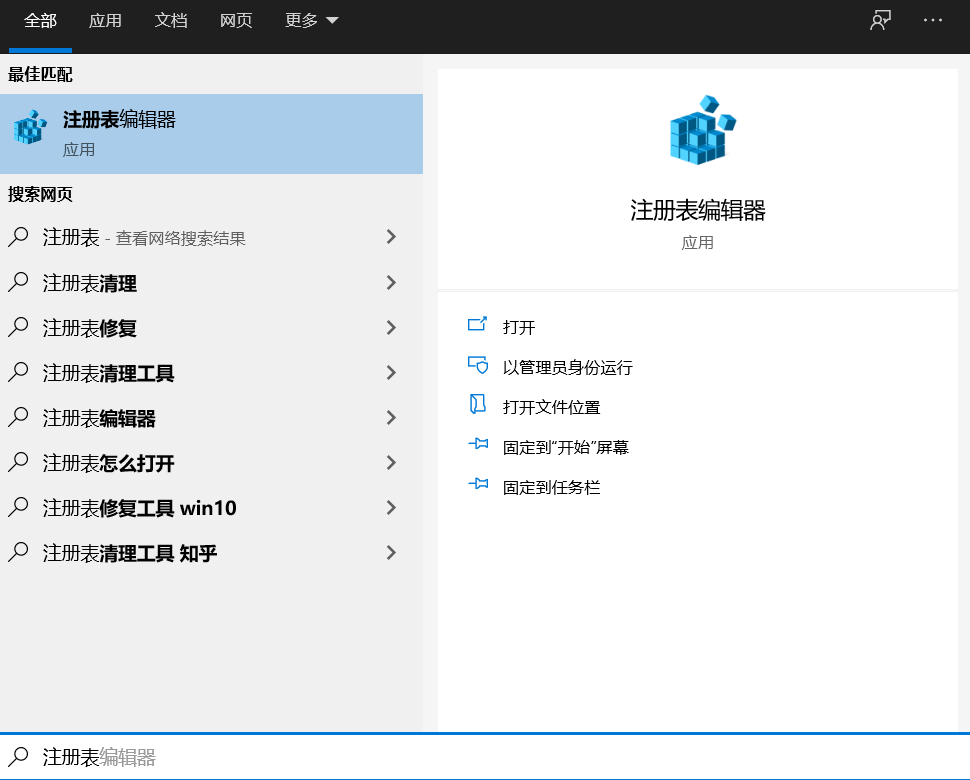Switch to the 文档 tab
The height and width of the screenshot is (780, 970).
pos(171,21)
